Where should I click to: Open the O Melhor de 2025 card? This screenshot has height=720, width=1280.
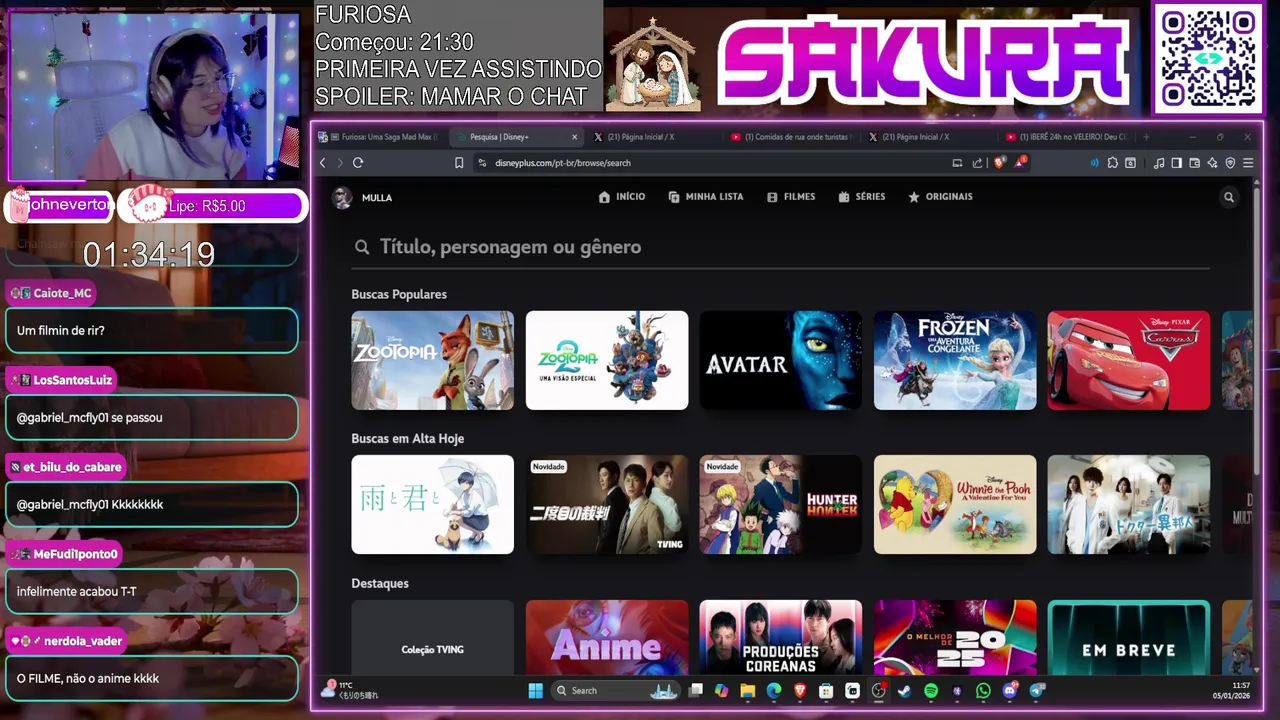955,638
